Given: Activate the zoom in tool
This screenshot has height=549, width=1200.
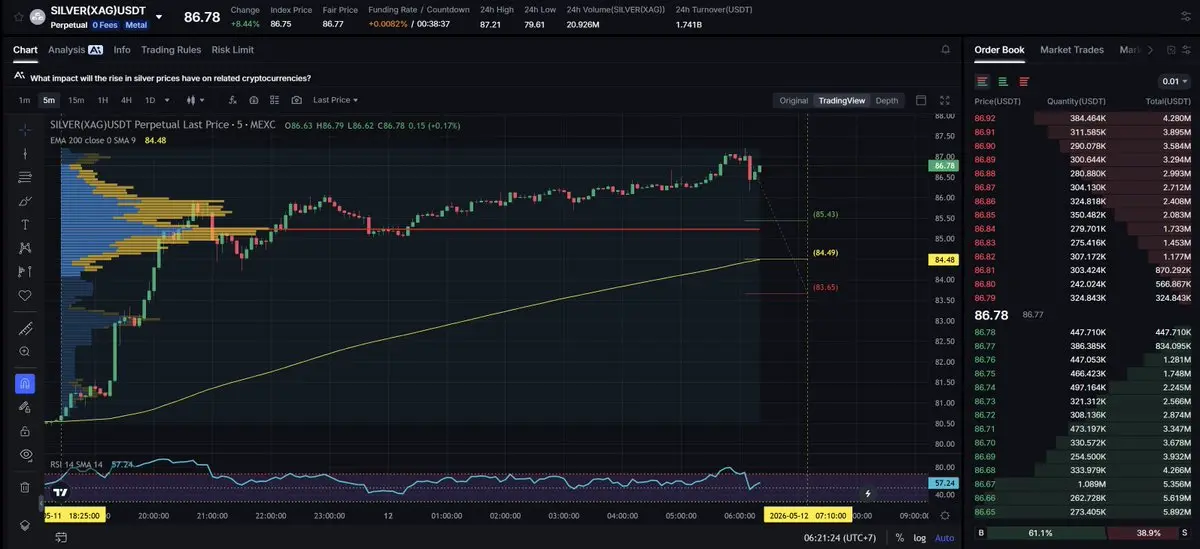Looking at the screenshot, I should coord(25,352).
